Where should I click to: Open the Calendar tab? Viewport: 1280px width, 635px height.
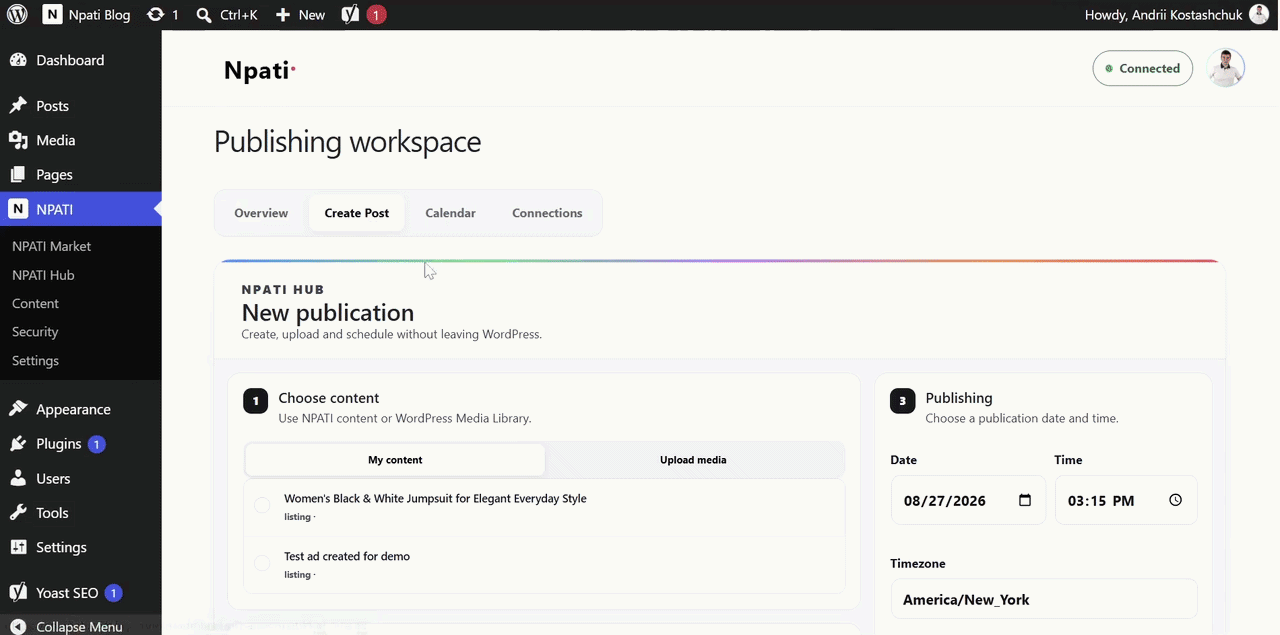[450, 213]
